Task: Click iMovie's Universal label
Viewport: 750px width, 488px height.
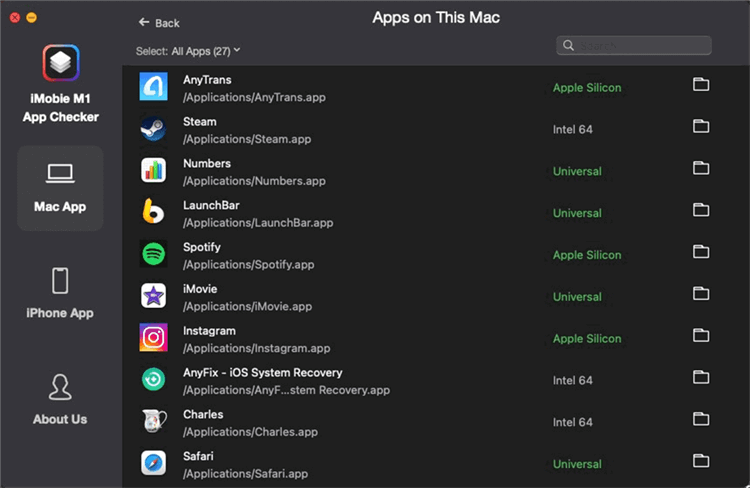Action: (577, 297)
